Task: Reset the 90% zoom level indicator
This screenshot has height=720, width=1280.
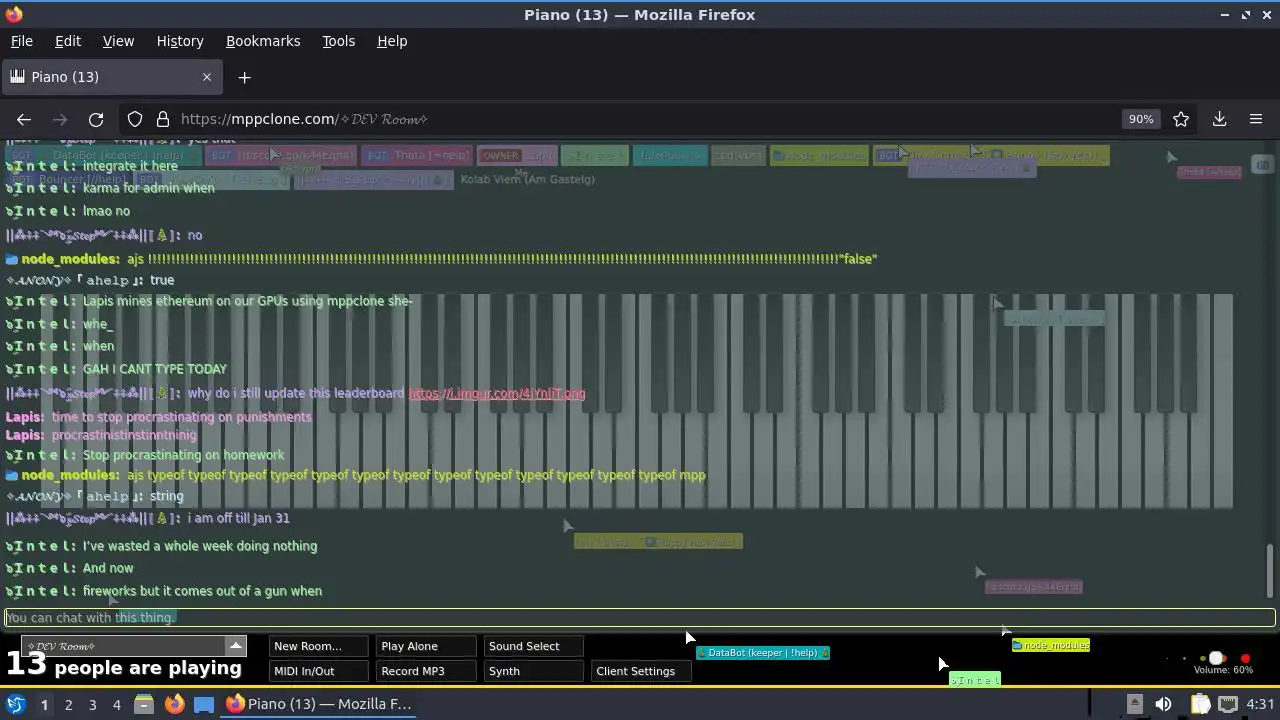Action: (x=1141, y=119)
